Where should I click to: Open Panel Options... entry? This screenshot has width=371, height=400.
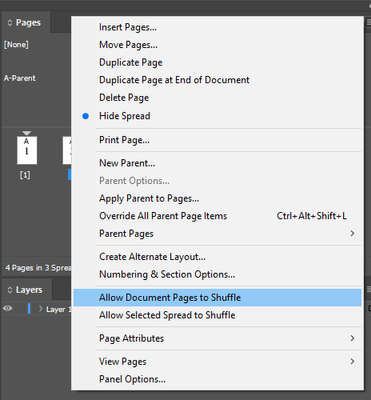pyautogui.click(x=217, y=379)
